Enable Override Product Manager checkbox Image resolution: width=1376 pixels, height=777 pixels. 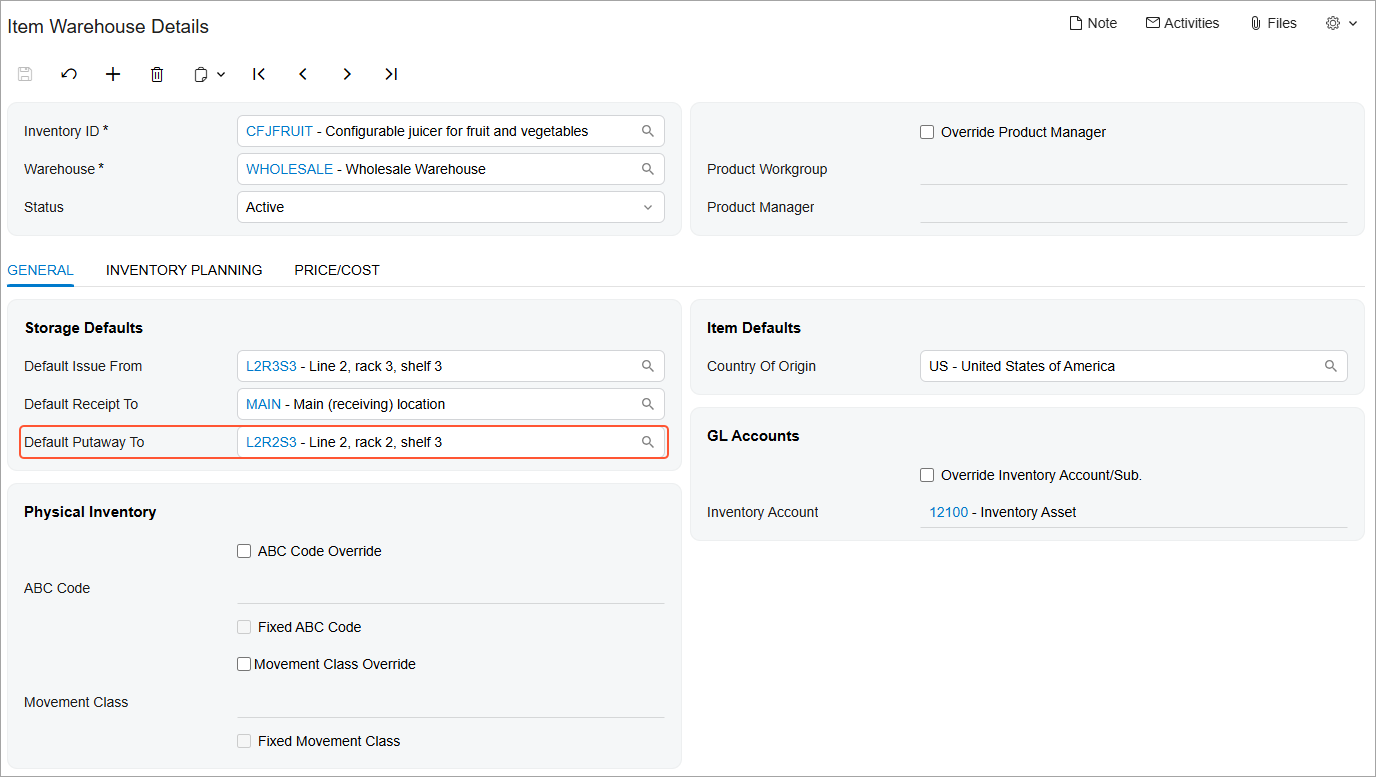click(927, 132)
